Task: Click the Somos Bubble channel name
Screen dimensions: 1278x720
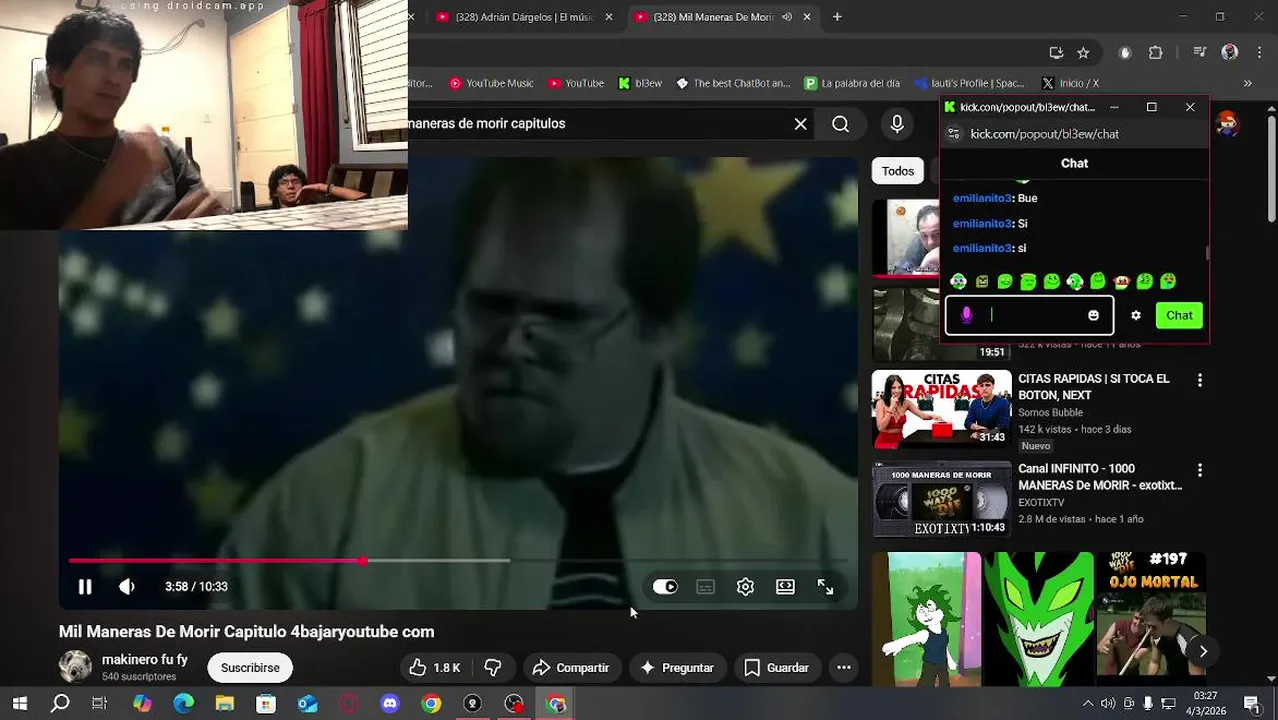Action: click(1050, 412)
